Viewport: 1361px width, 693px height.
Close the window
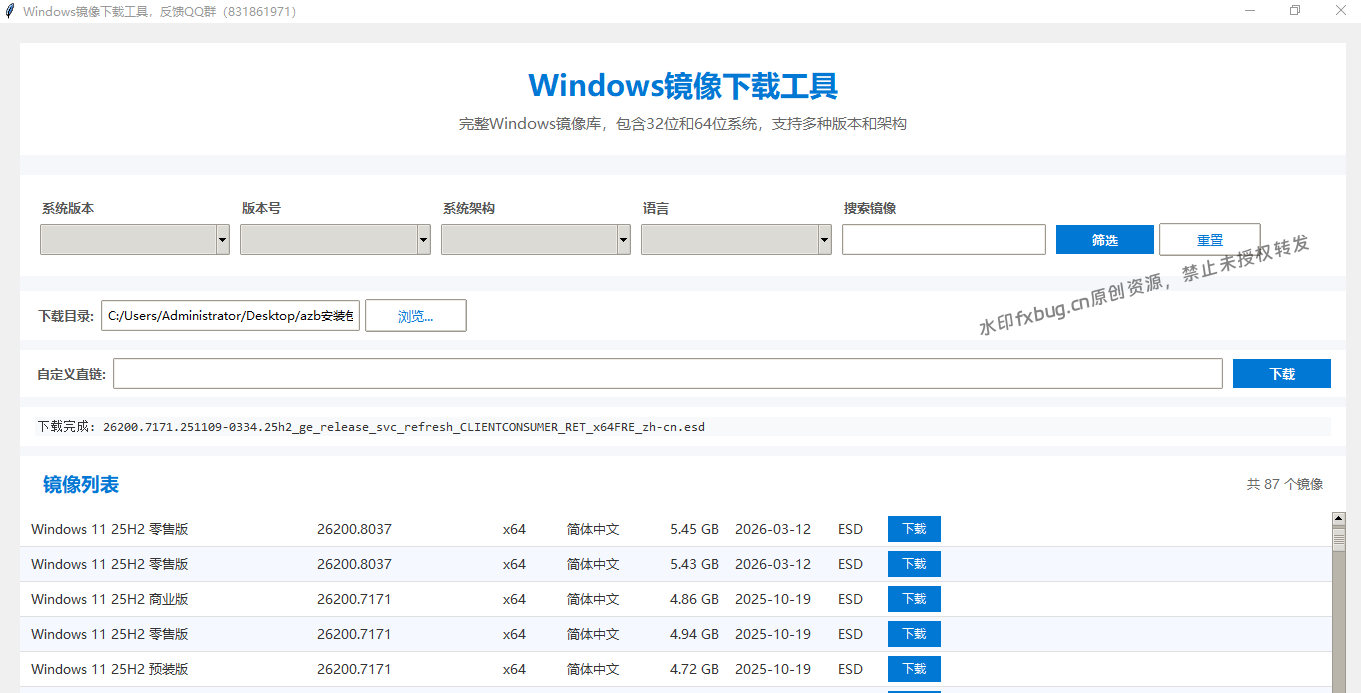pos(1340,11)
